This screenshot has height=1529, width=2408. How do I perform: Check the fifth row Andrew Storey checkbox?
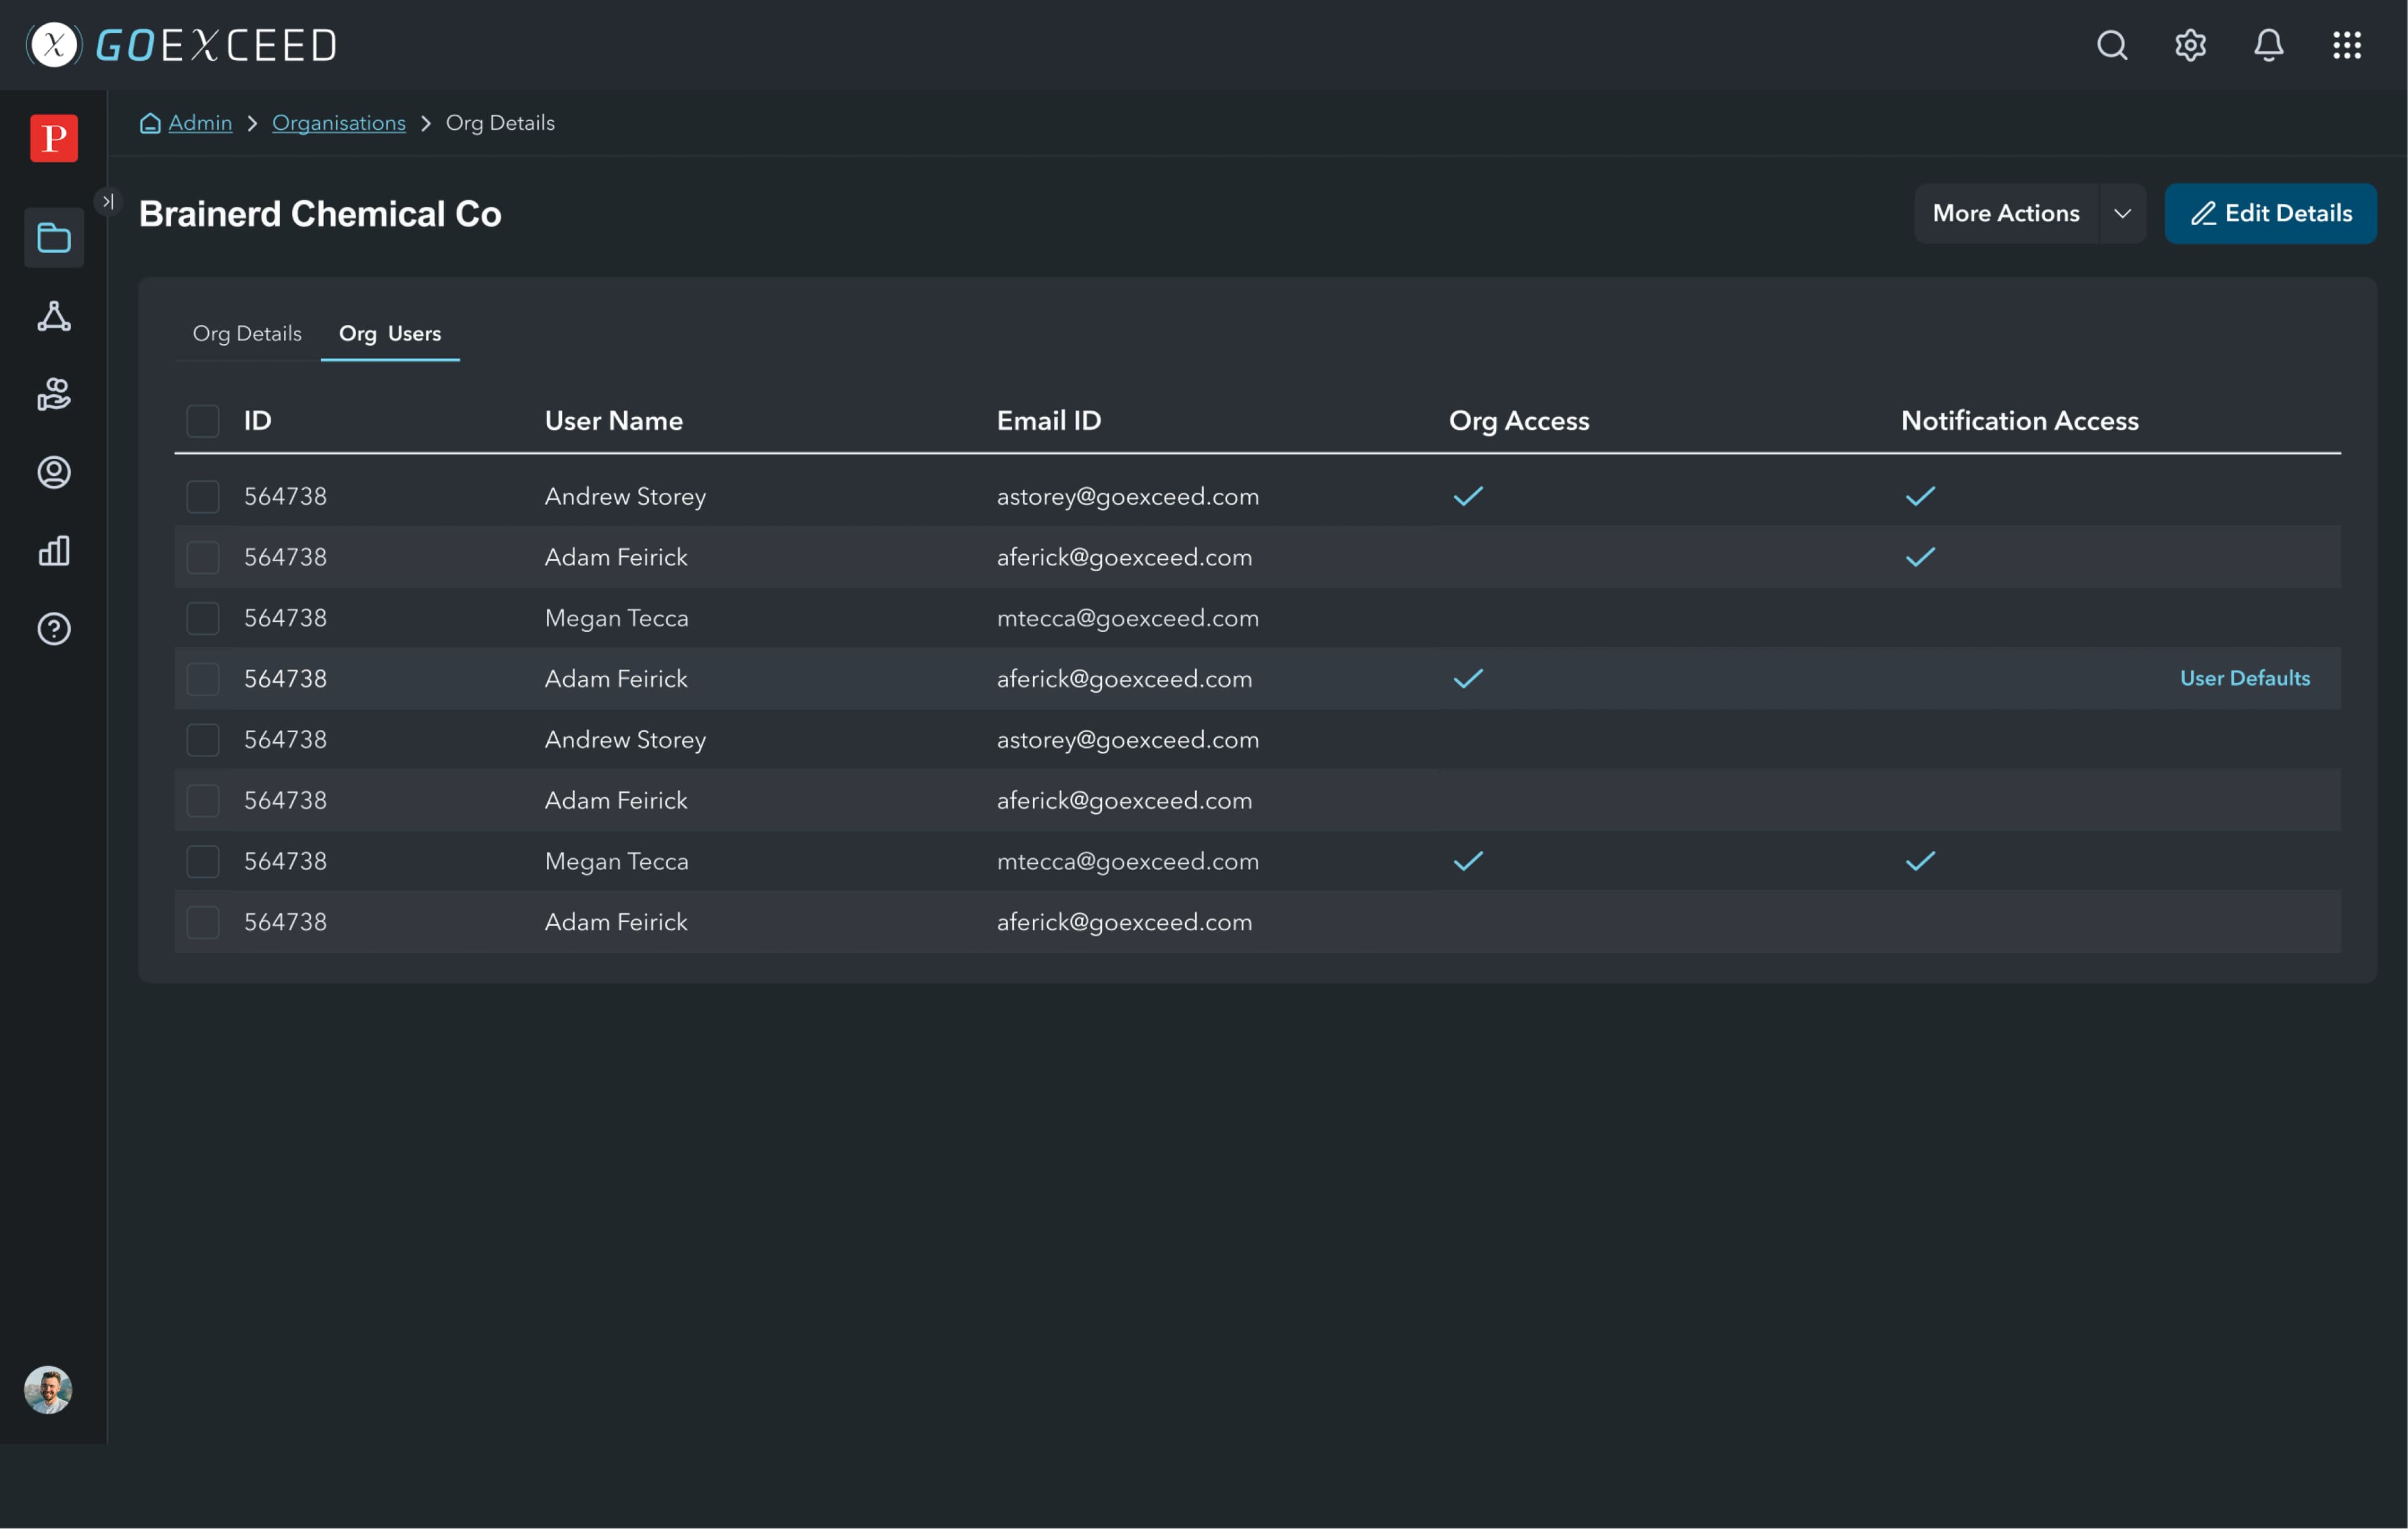(203, 740)
